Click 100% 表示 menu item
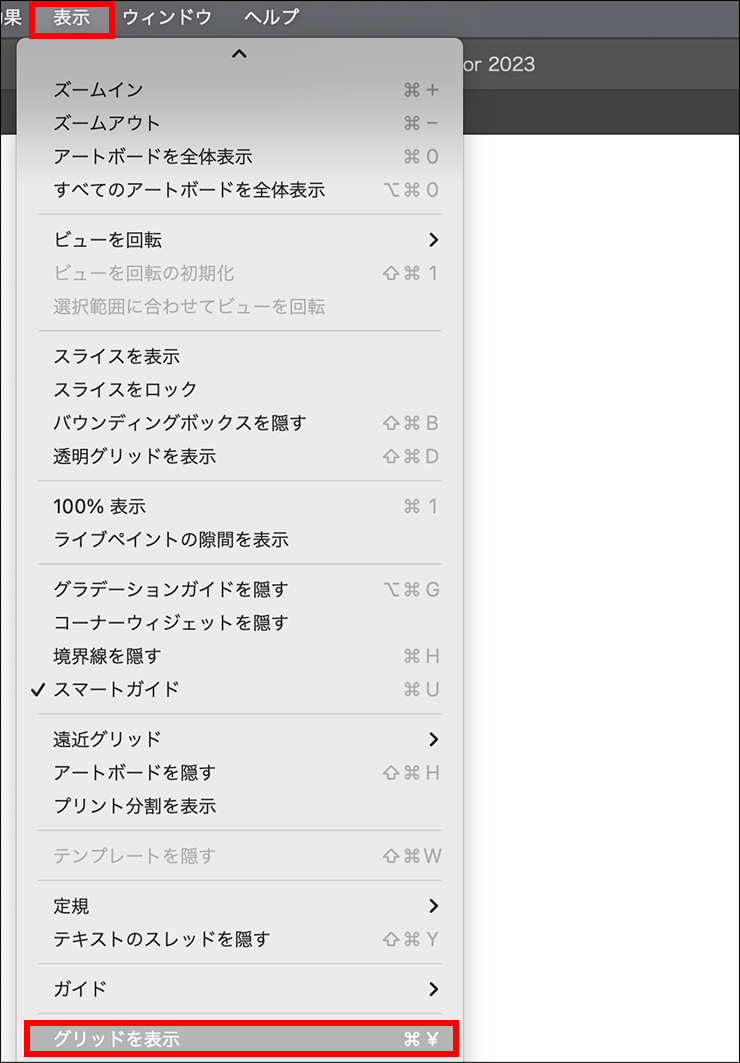This screenshot has height=1063, width=740. coord(99,507)
